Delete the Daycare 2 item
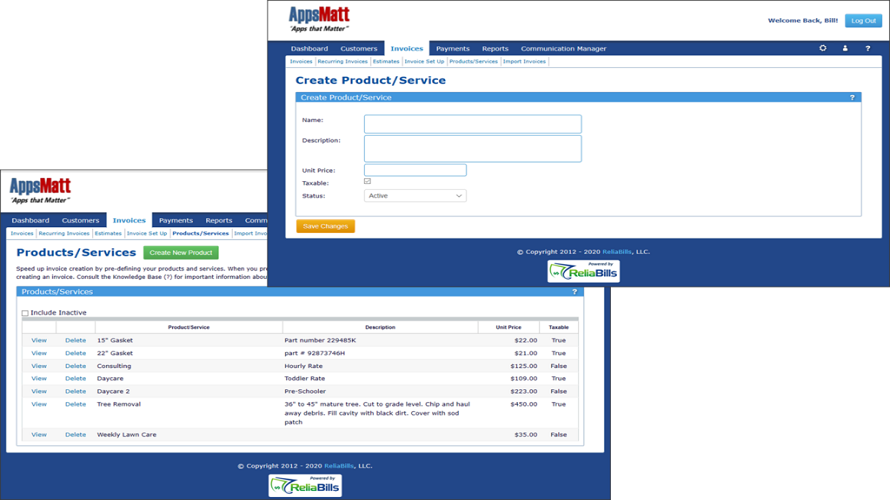 pyautogui.click(x=75, y=392)
